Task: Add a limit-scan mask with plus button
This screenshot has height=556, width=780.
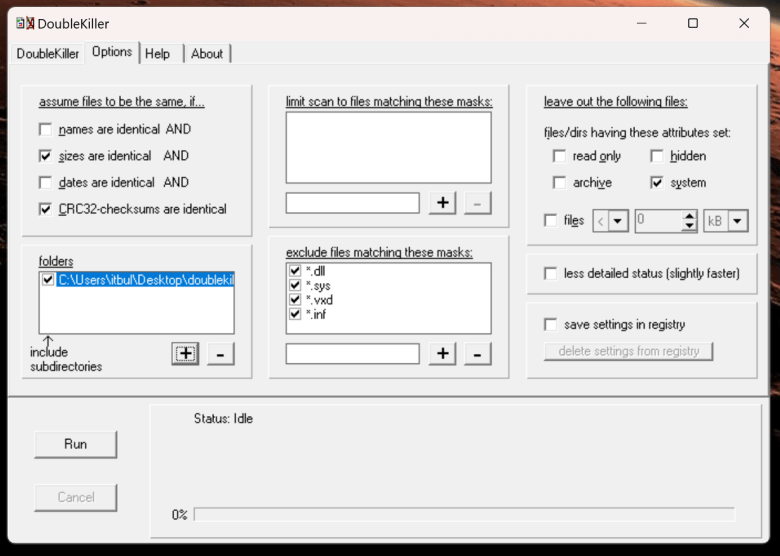Action: pos(443,203)
